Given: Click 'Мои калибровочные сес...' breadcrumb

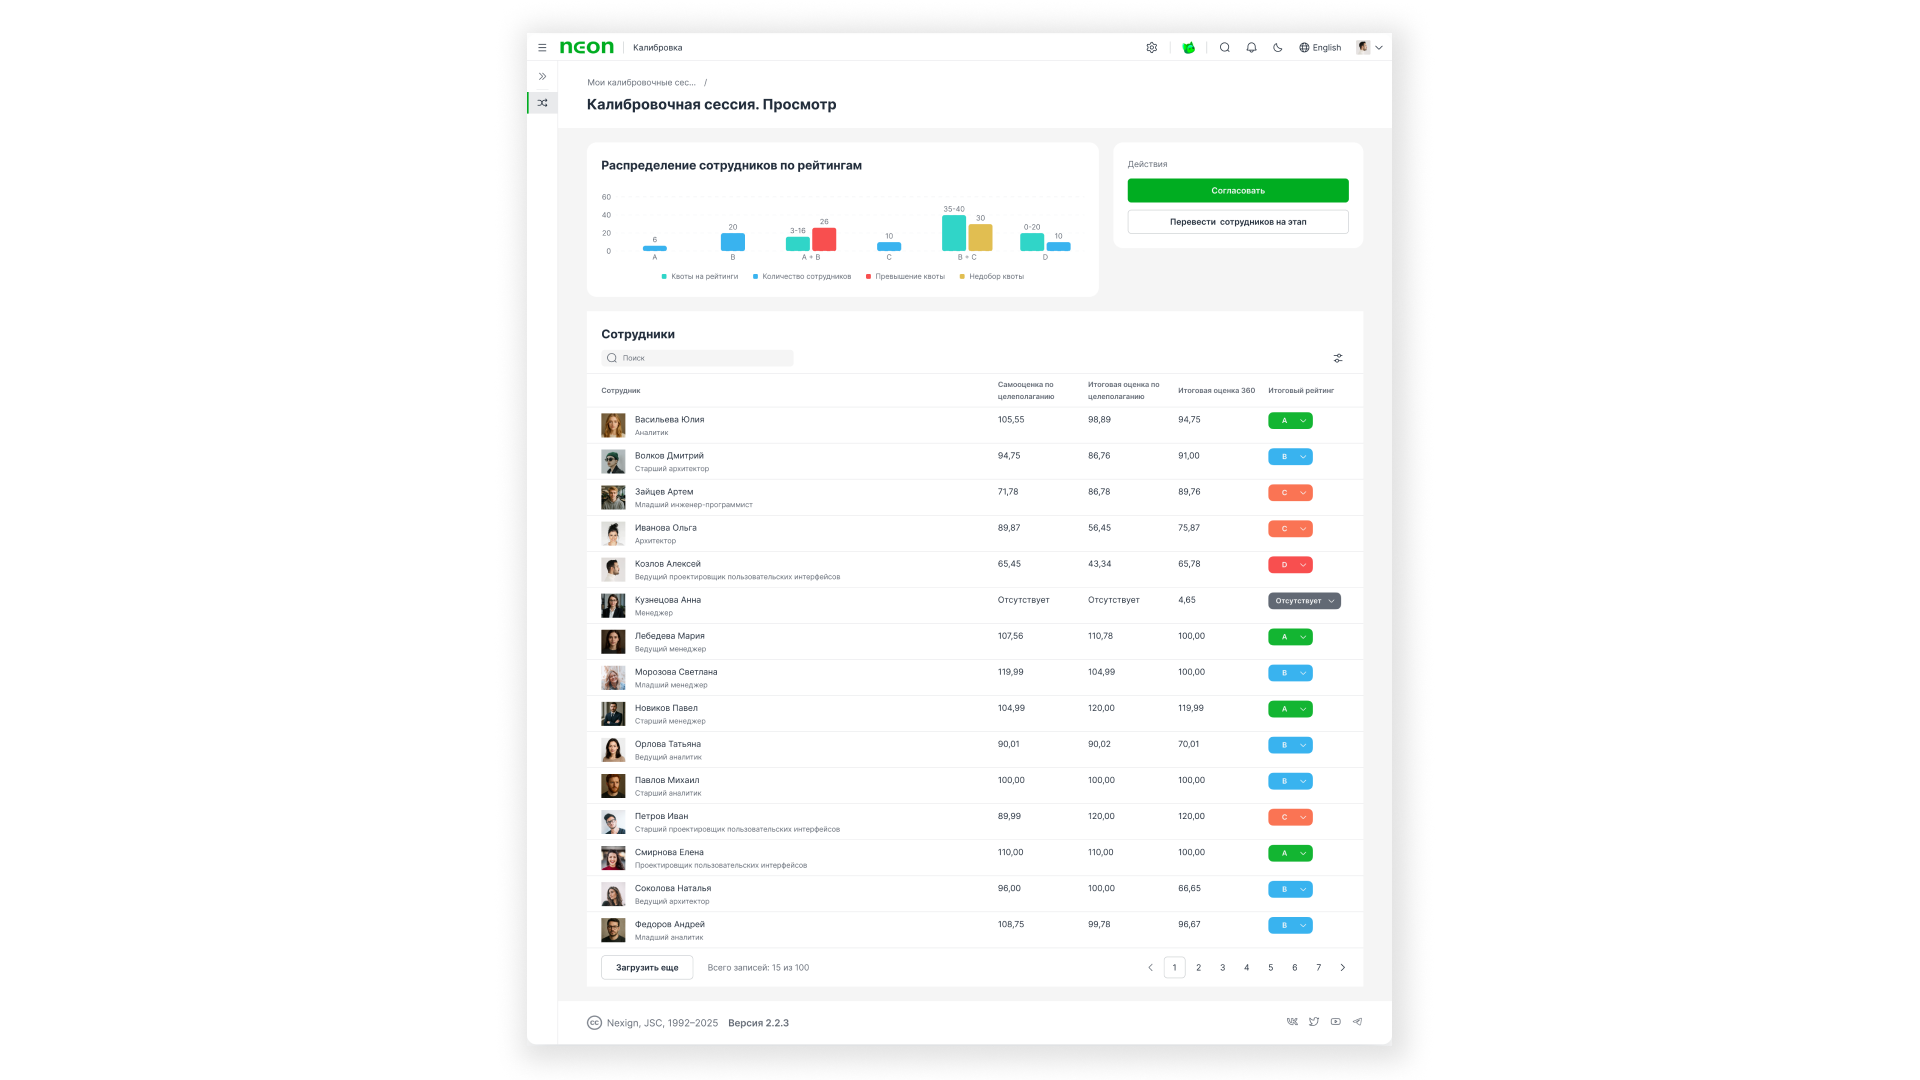Looking at the screenshot, I should (641, 82).
